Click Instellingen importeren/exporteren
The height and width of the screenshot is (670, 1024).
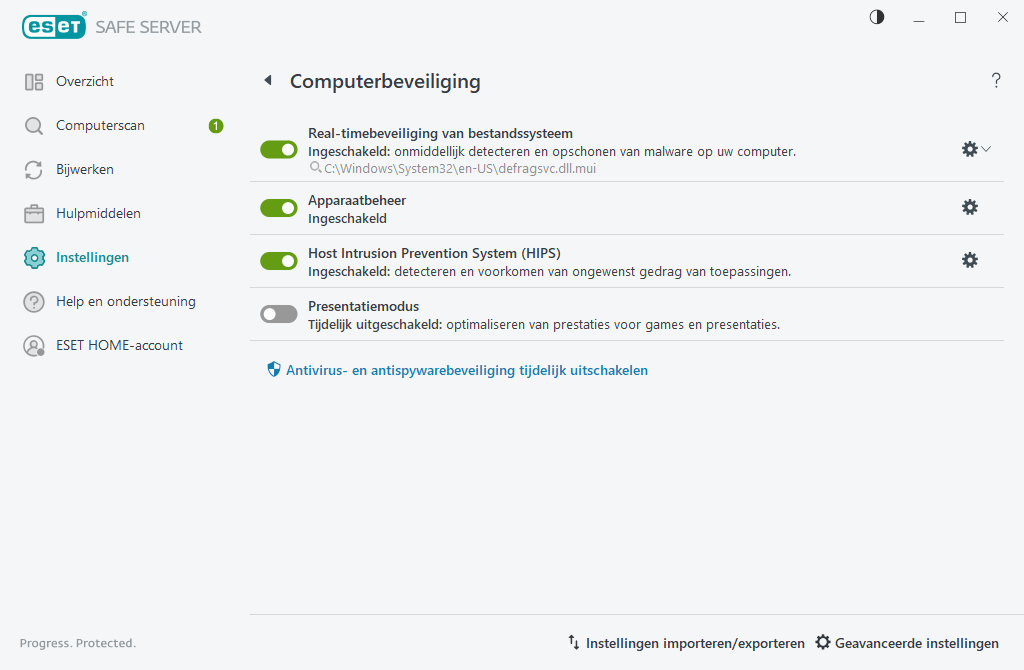(x=696, y=643)
